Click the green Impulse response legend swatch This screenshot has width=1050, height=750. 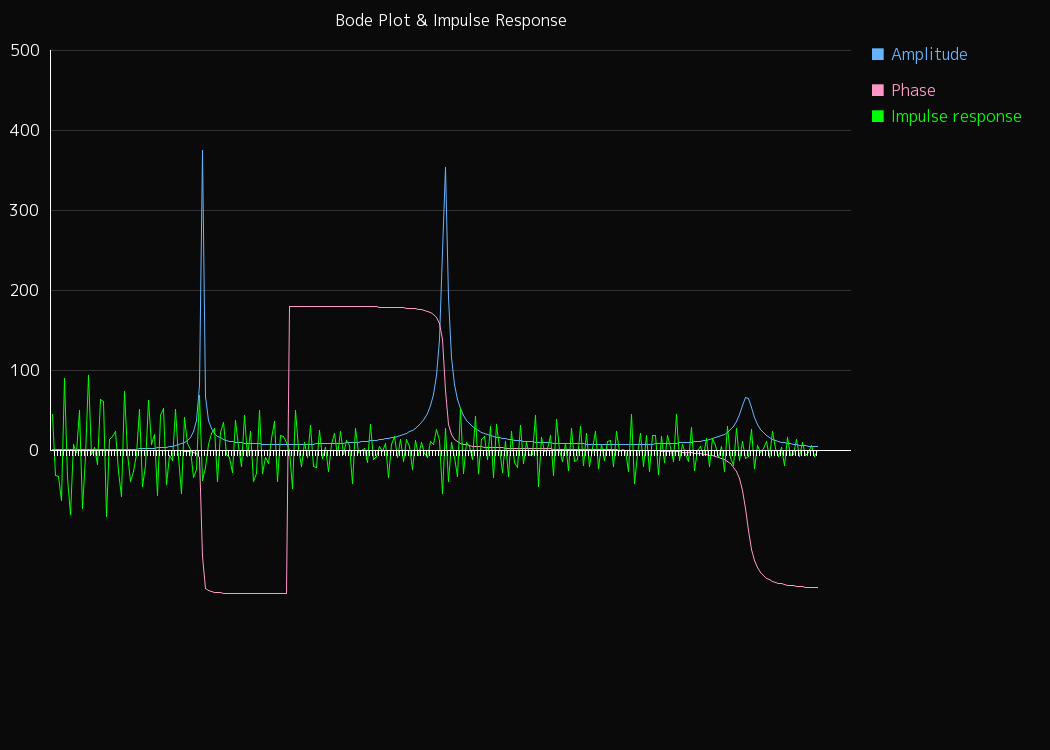pos(878,116)
